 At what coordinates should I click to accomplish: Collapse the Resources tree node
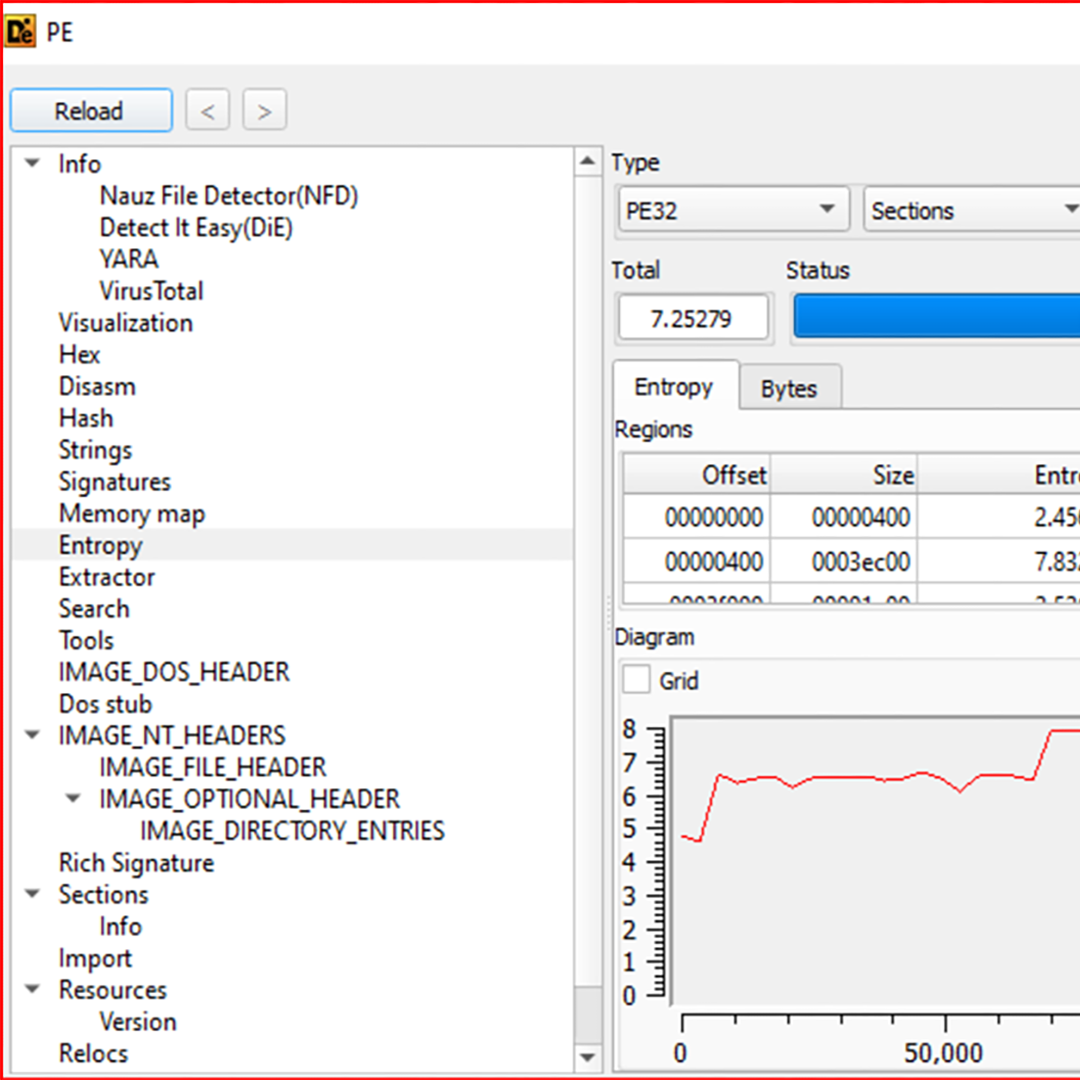(32, 990)
